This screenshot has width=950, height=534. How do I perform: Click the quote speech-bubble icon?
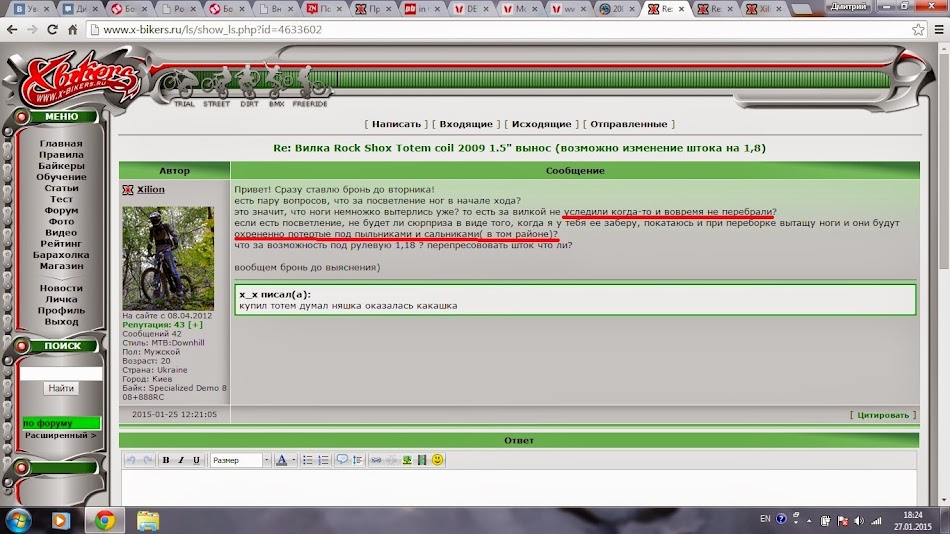pos(342,460)
